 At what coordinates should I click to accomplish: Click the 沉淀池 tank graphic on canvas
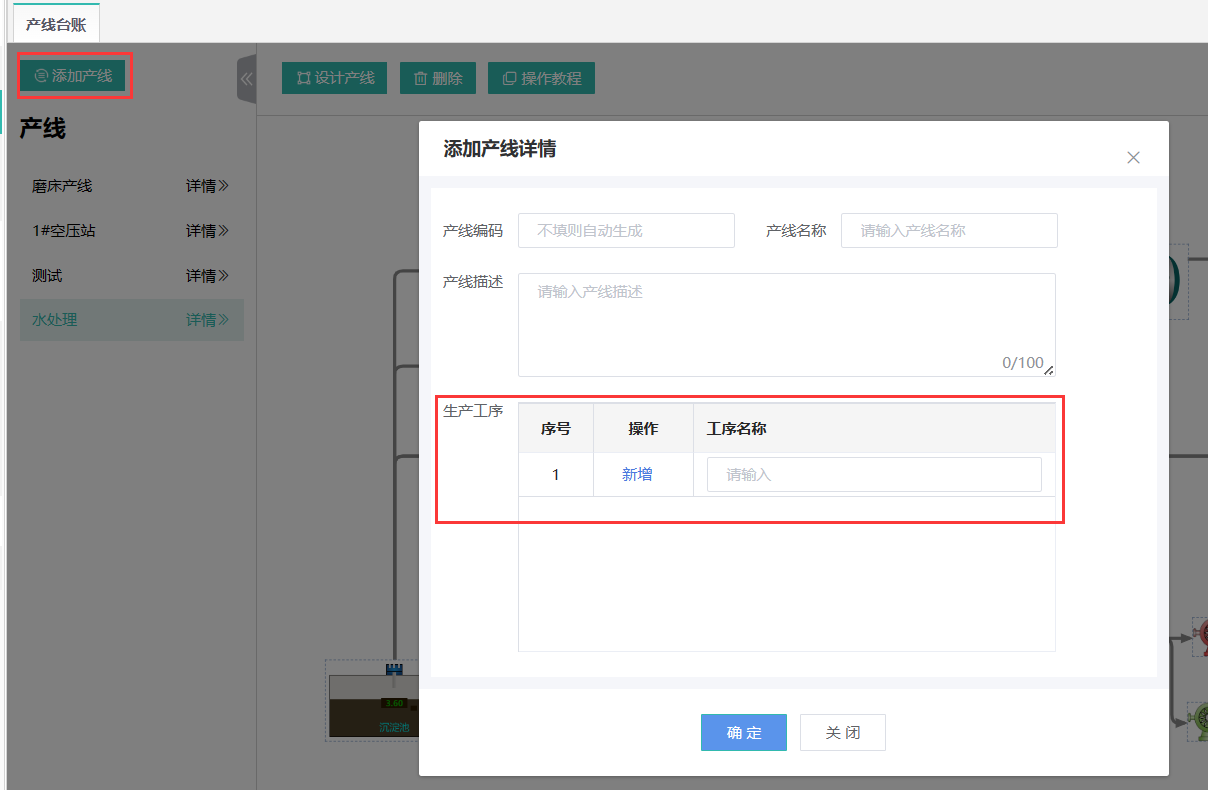tap(374, 706)
